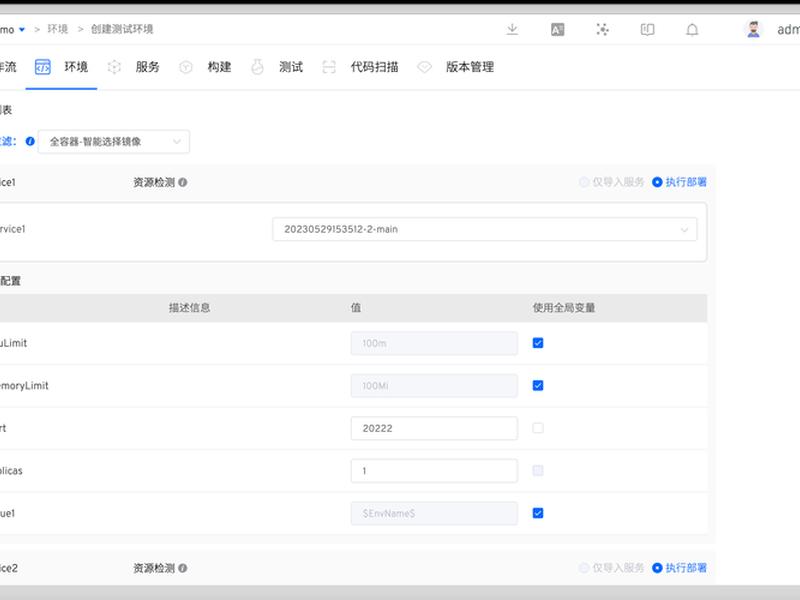Viewport: 800px width, 600px height.
Task: Open notifications bell icon
Action: pyautogui.click(x=692, y=30)
